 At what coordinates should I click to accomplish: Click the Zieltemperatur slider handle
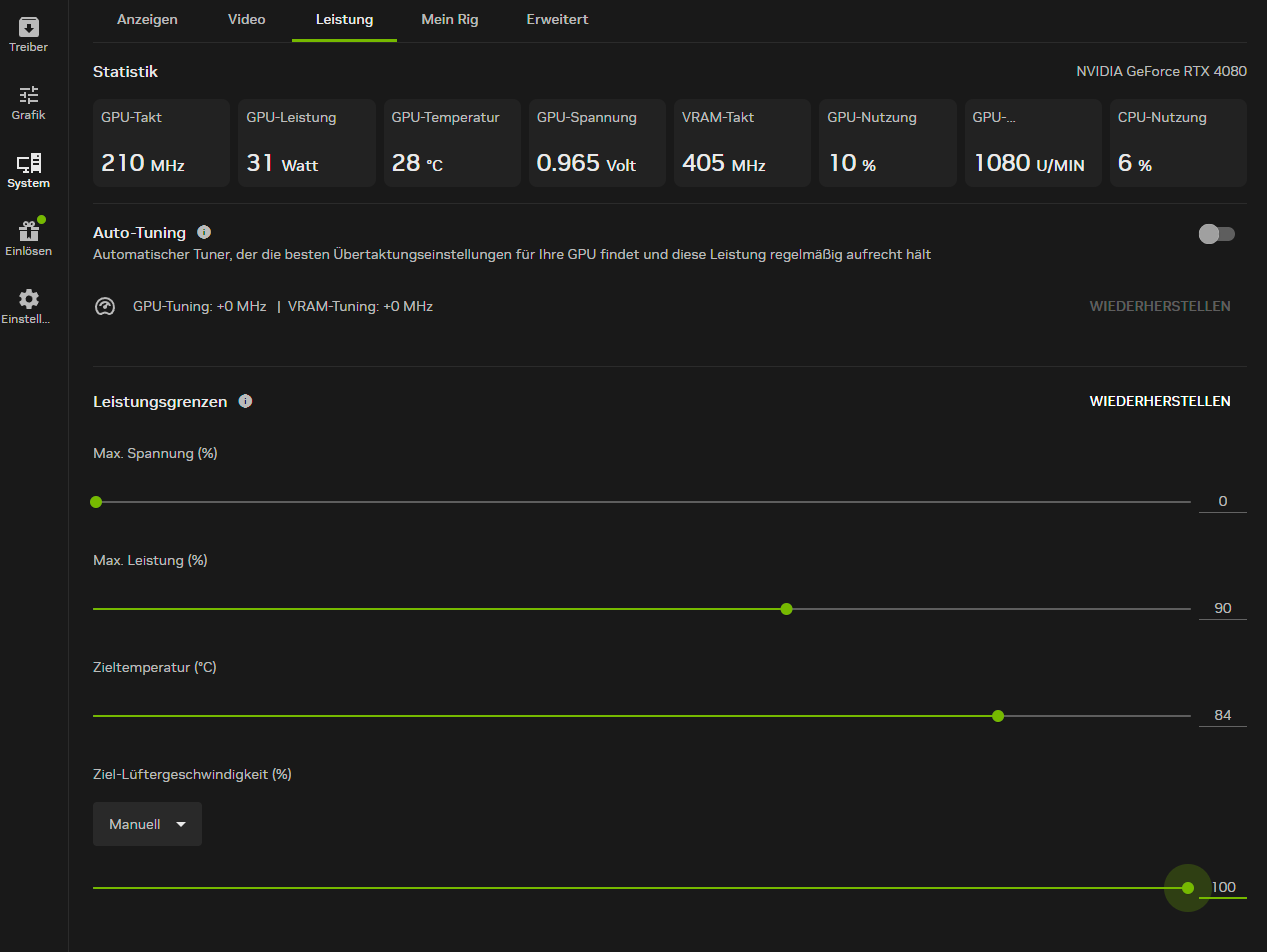(998, 716)
